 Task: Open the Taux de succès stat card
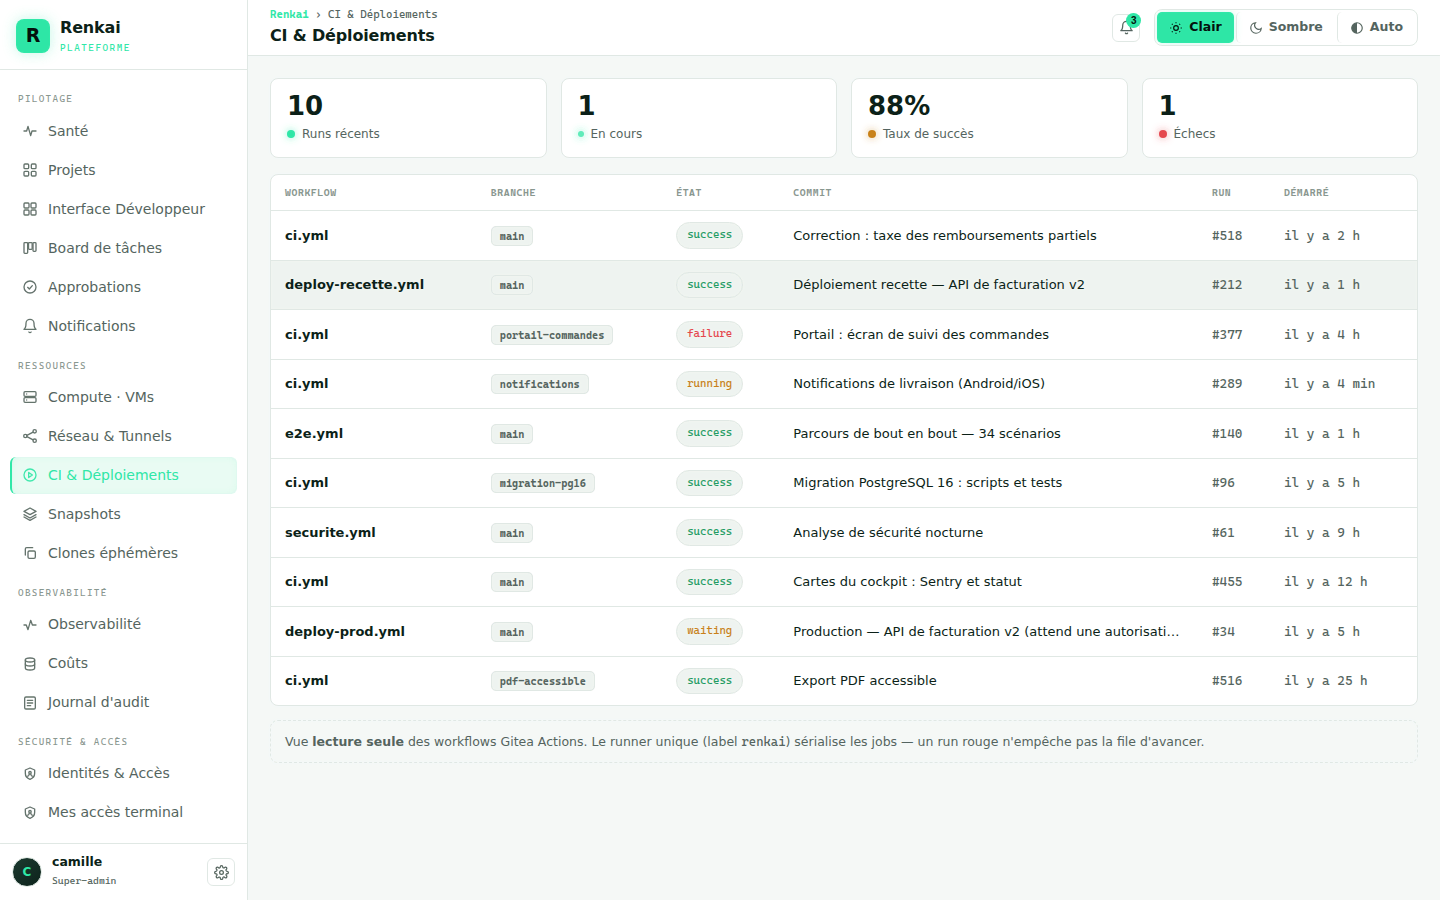989,118
